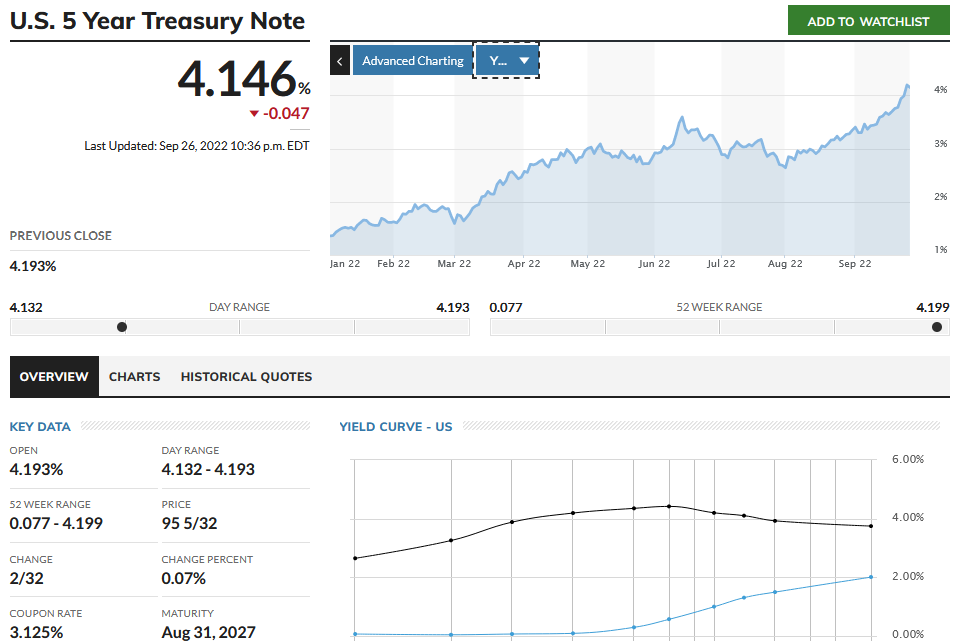Image resolution: width=955 pixels, height=641 pixels.
Task: Click the day range low value 4.132
Action: (x=26, y=308)
